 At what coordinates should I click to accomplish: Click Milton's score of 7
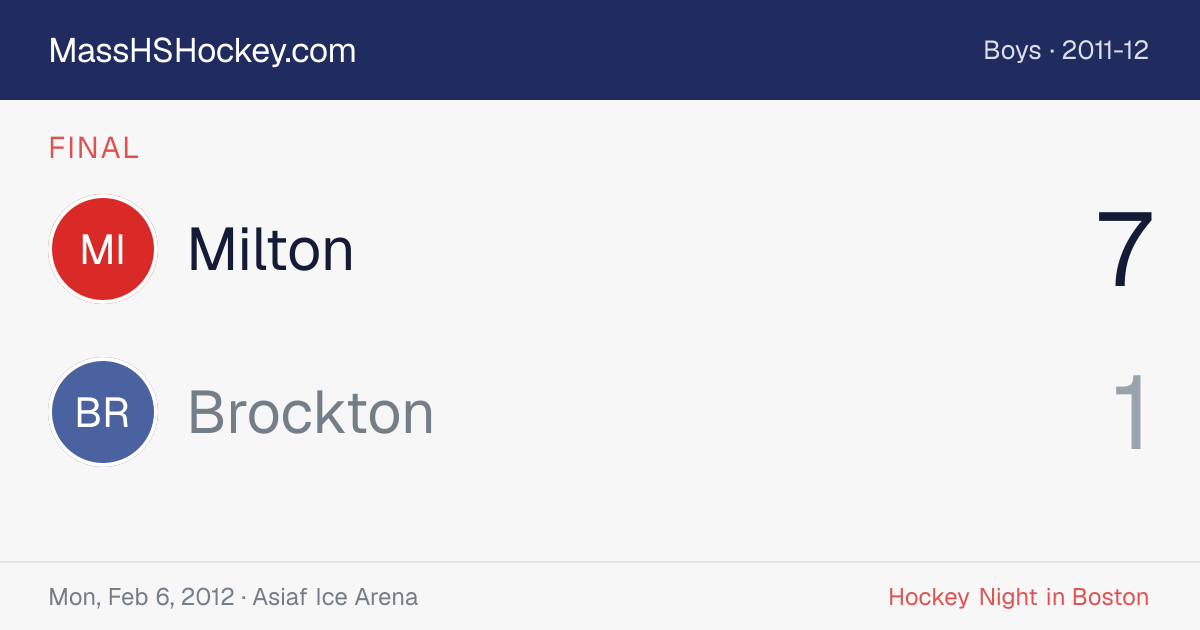pyautogui.click(x=1125, y=250)
